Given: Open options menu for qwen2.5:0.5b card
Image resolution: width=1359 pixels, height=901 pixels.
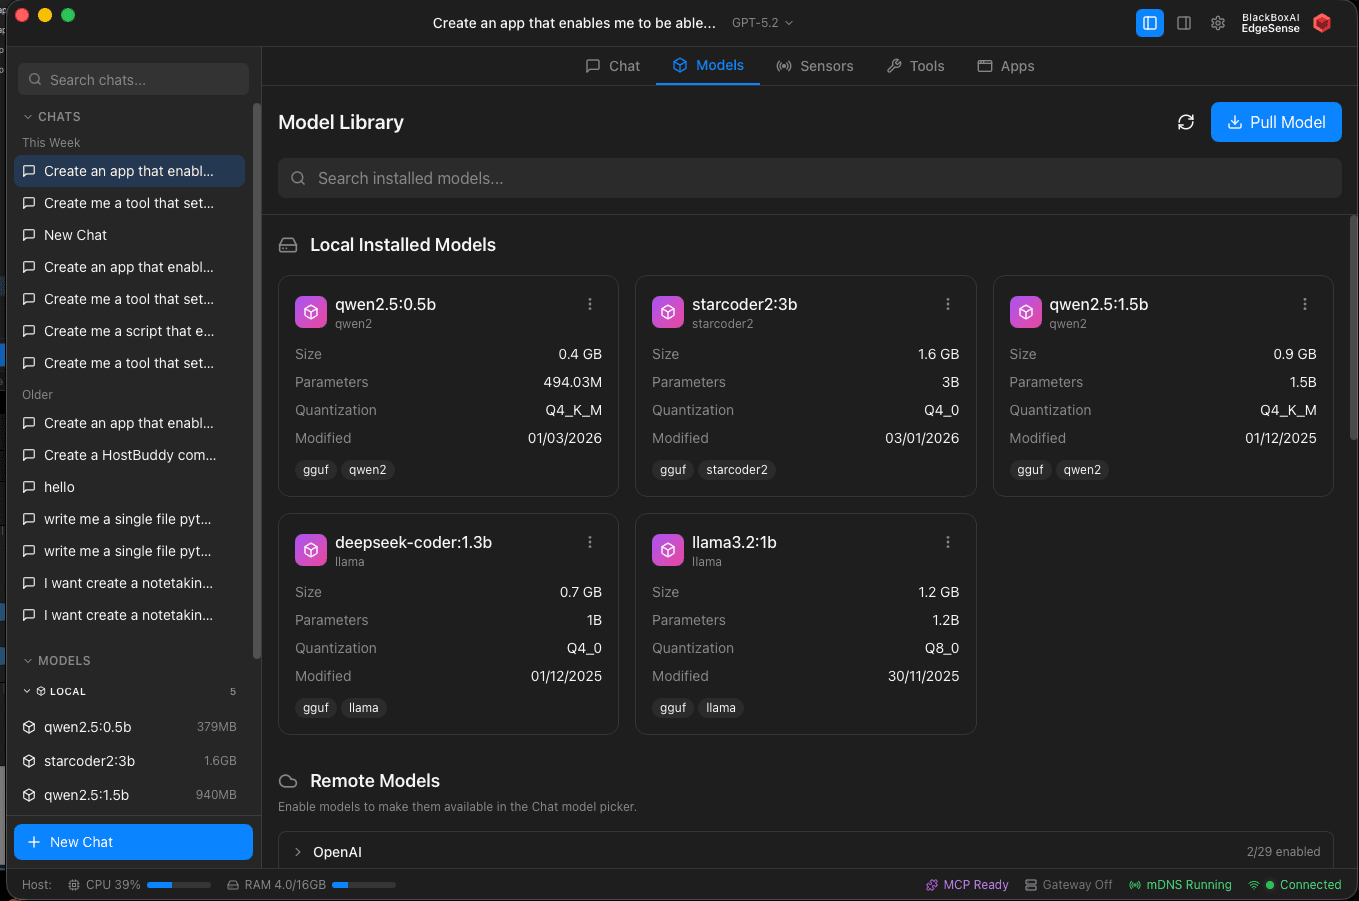Looking at the screenshot, I should point(590,304).
